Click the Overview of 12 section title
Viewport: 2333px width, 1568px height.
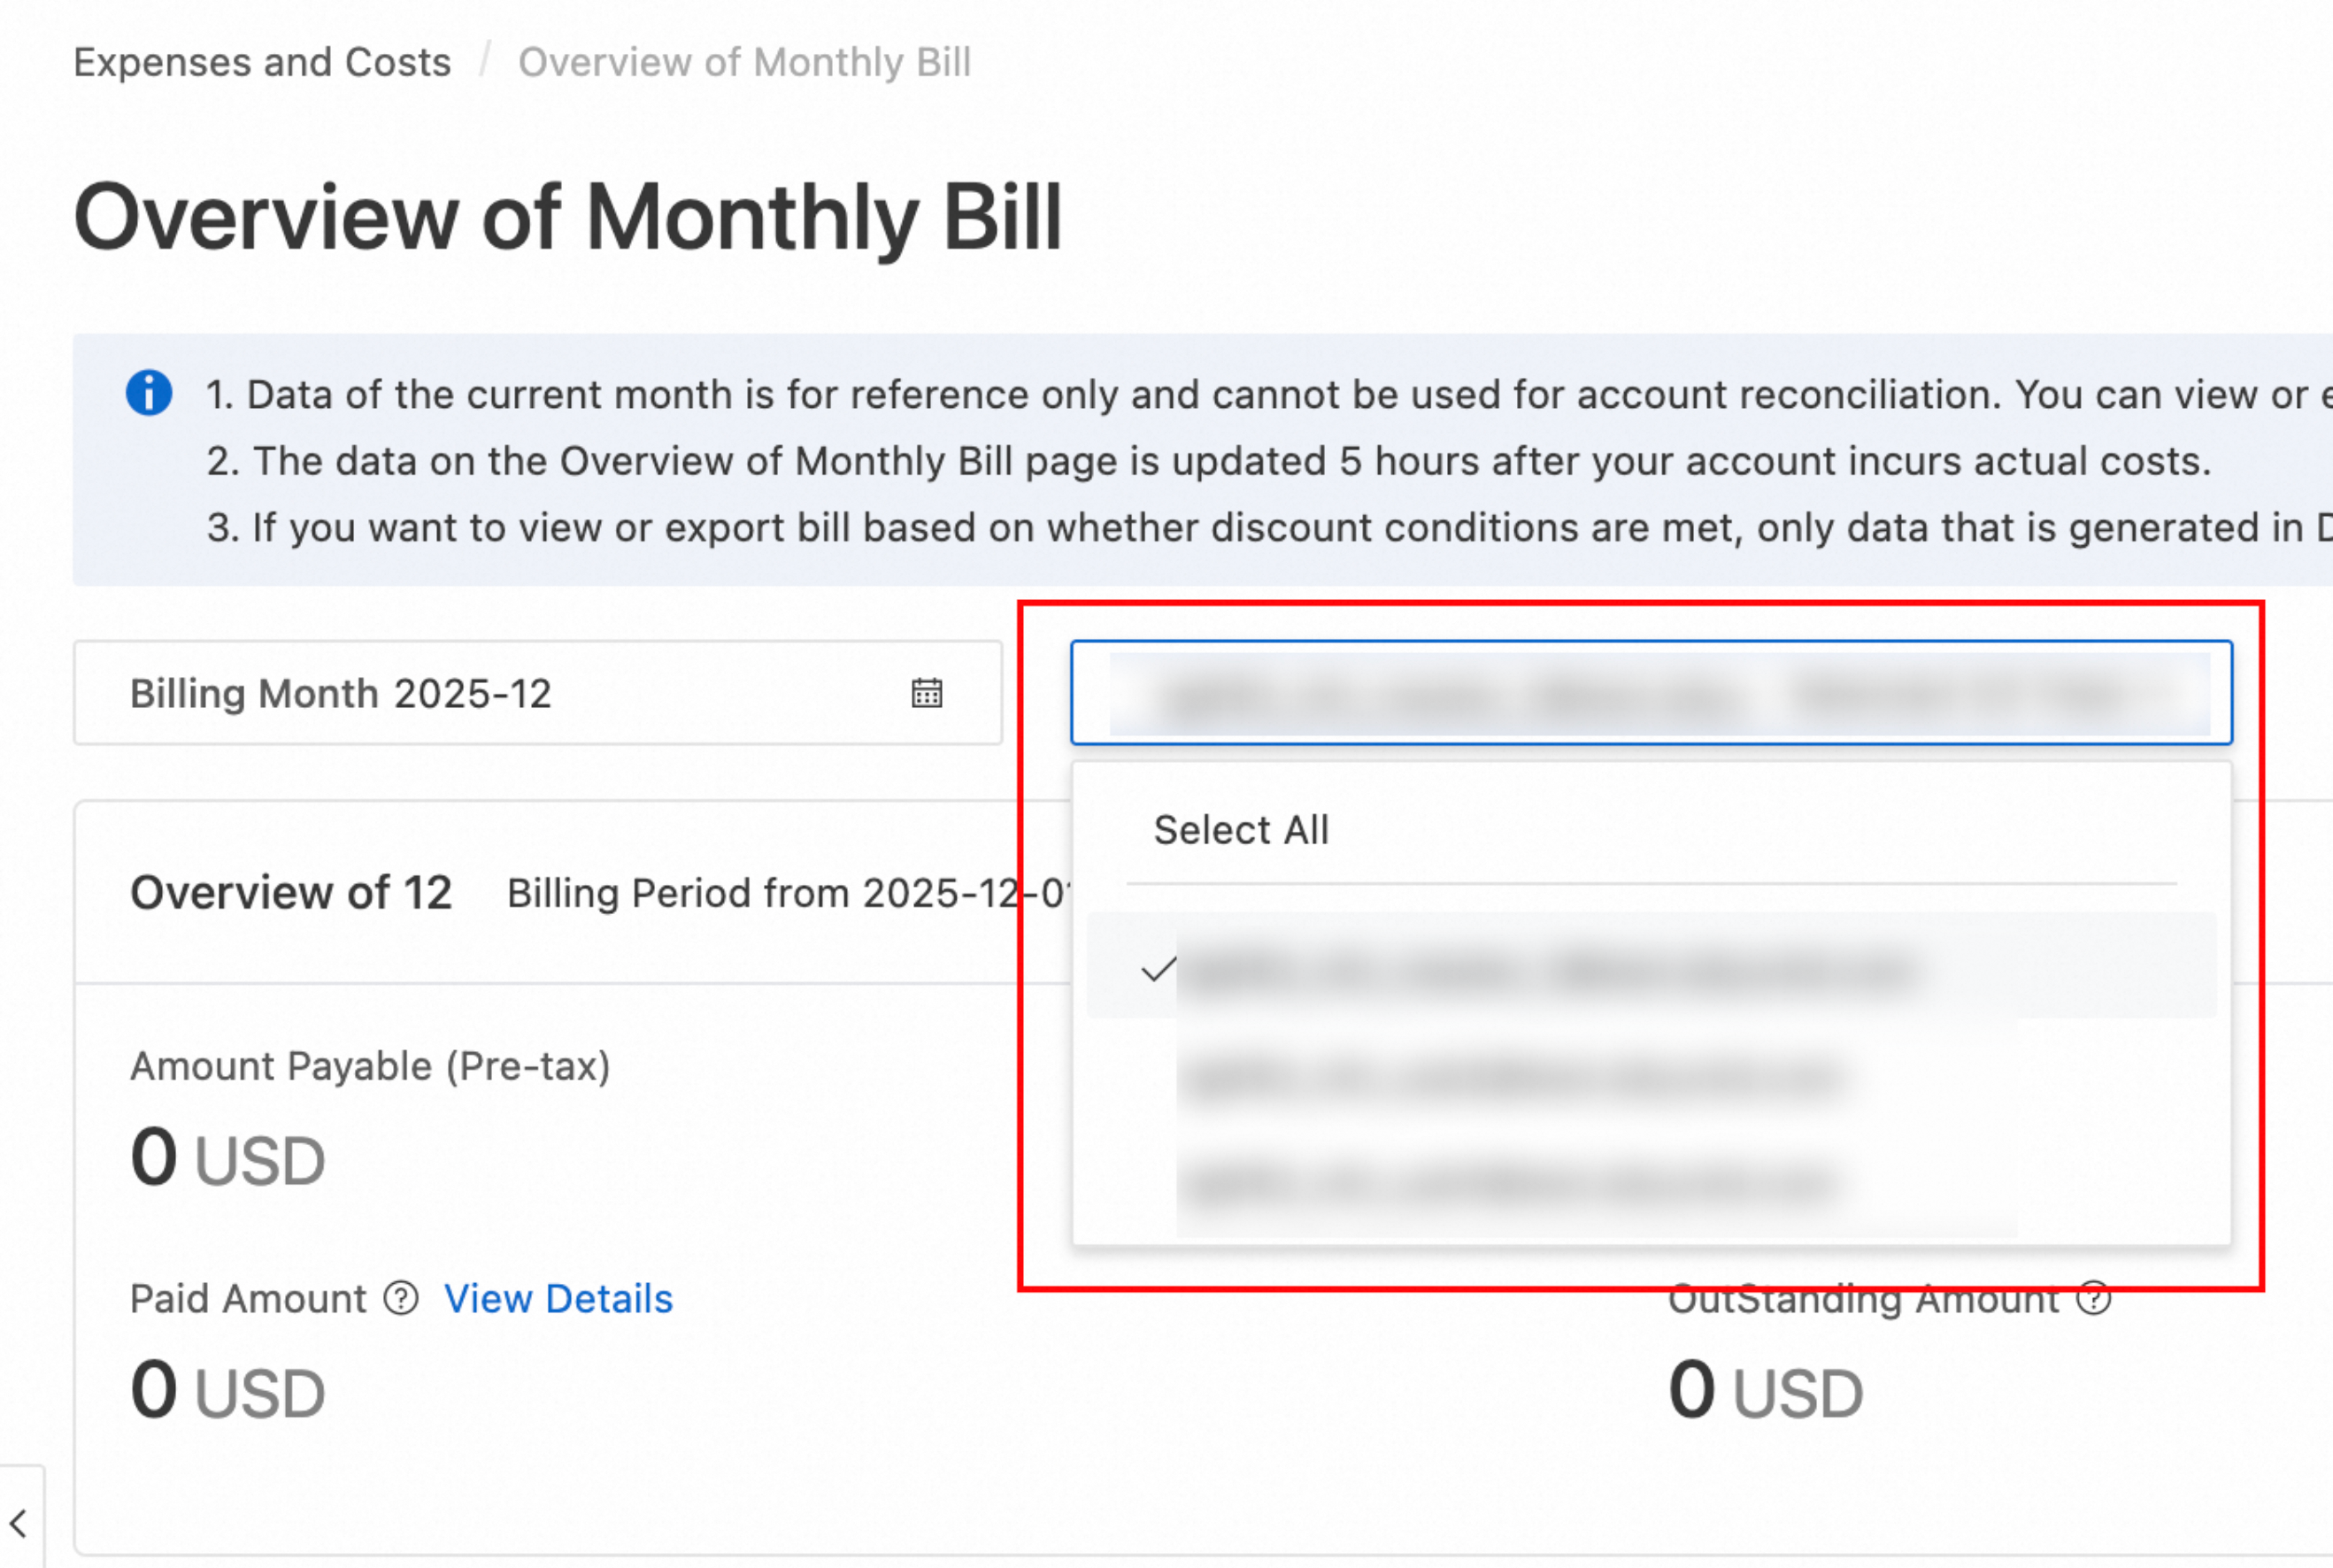coord(291,892)
